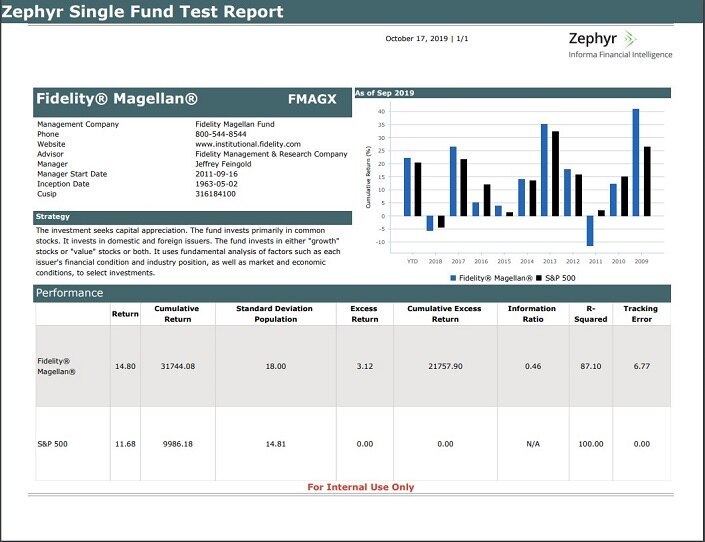Screen dimensions: 705x542
Task: Click the 2018 label on chart axis
Action: click(435, 261)
